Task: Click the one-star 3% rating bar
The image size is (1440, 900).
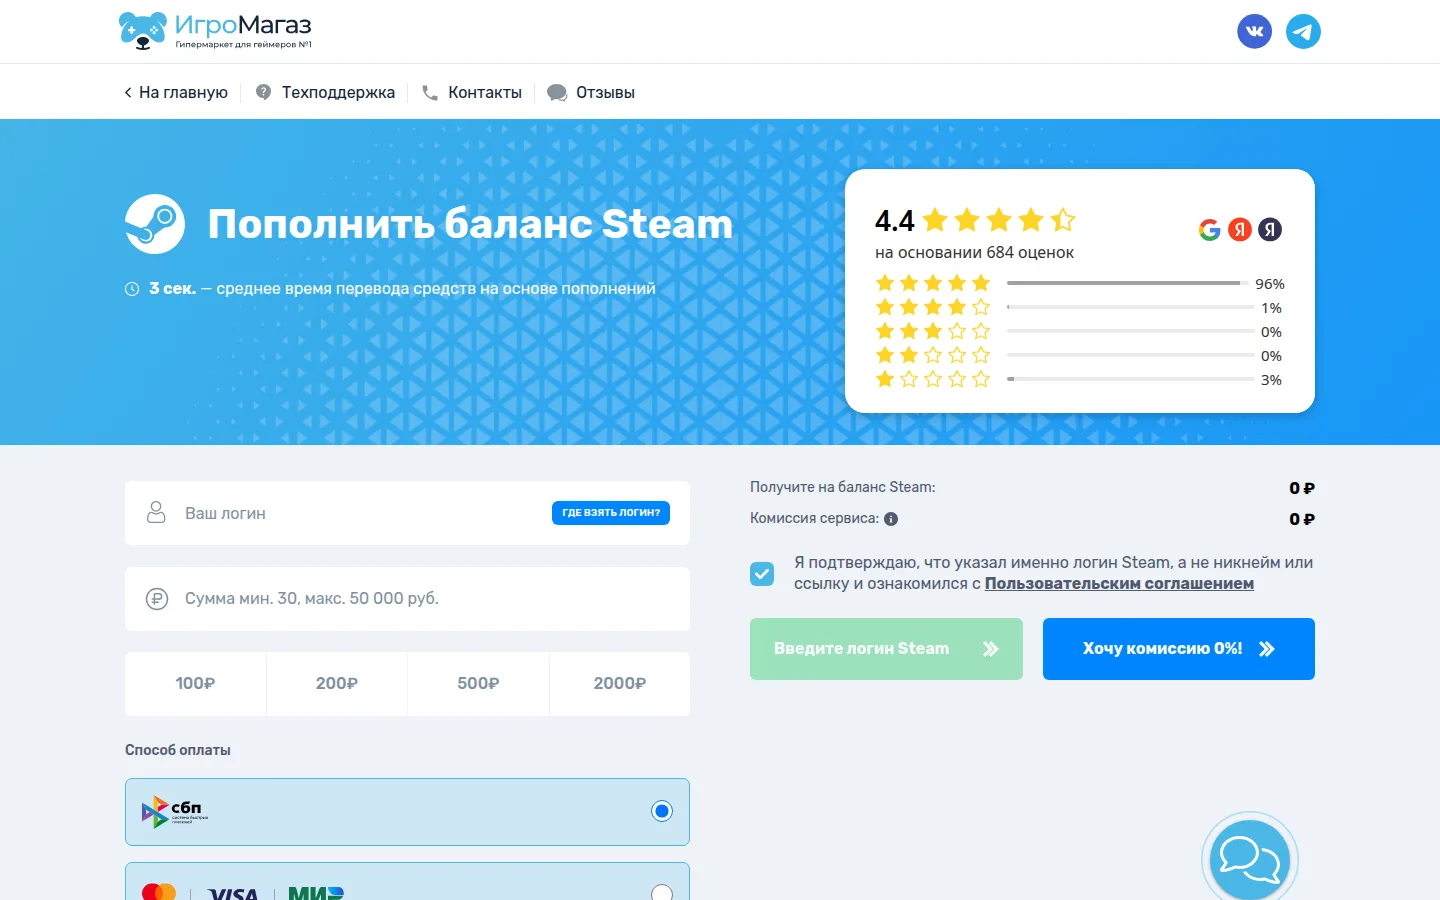Action: (1130, 379)
